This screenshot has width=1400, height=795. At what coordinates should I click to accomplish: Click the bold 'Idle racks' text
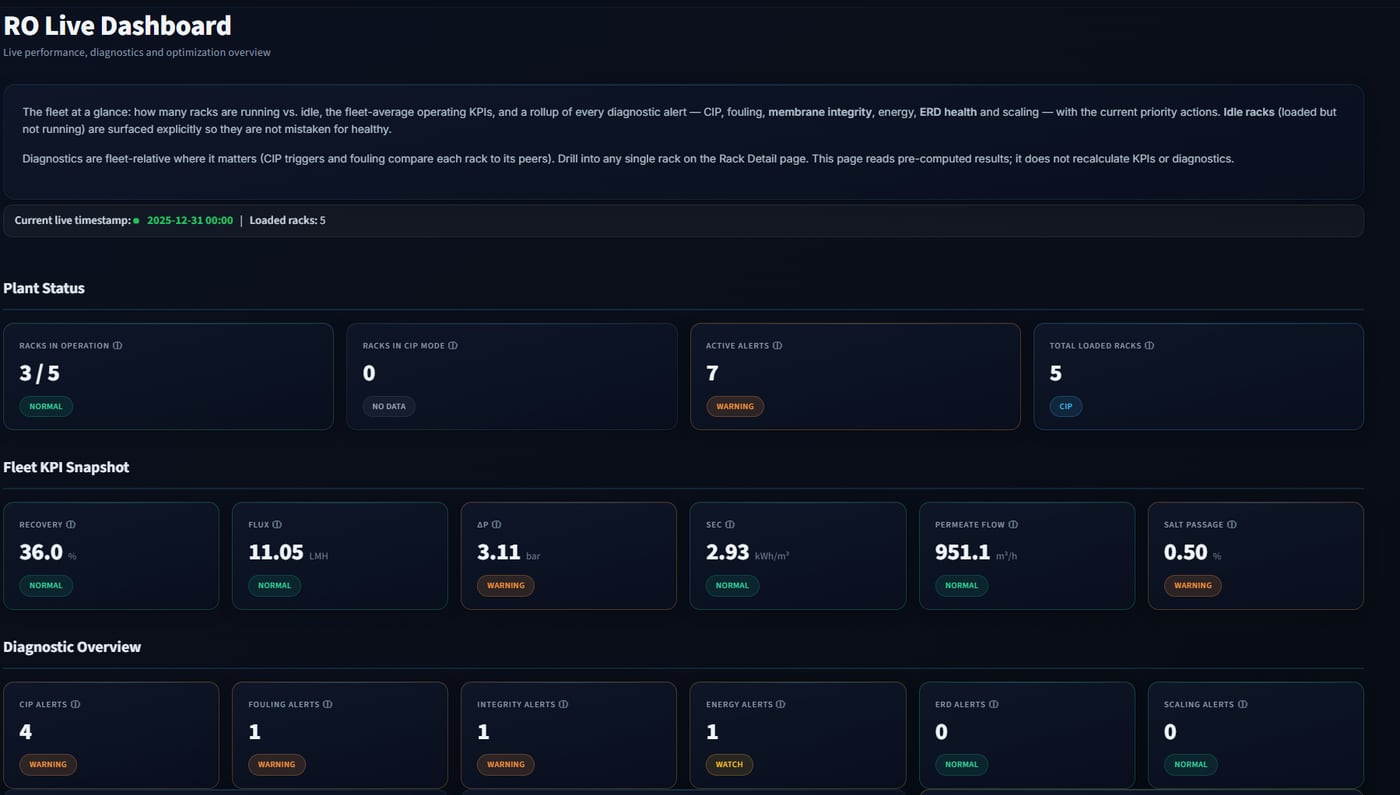click(x=1249, y=113)
